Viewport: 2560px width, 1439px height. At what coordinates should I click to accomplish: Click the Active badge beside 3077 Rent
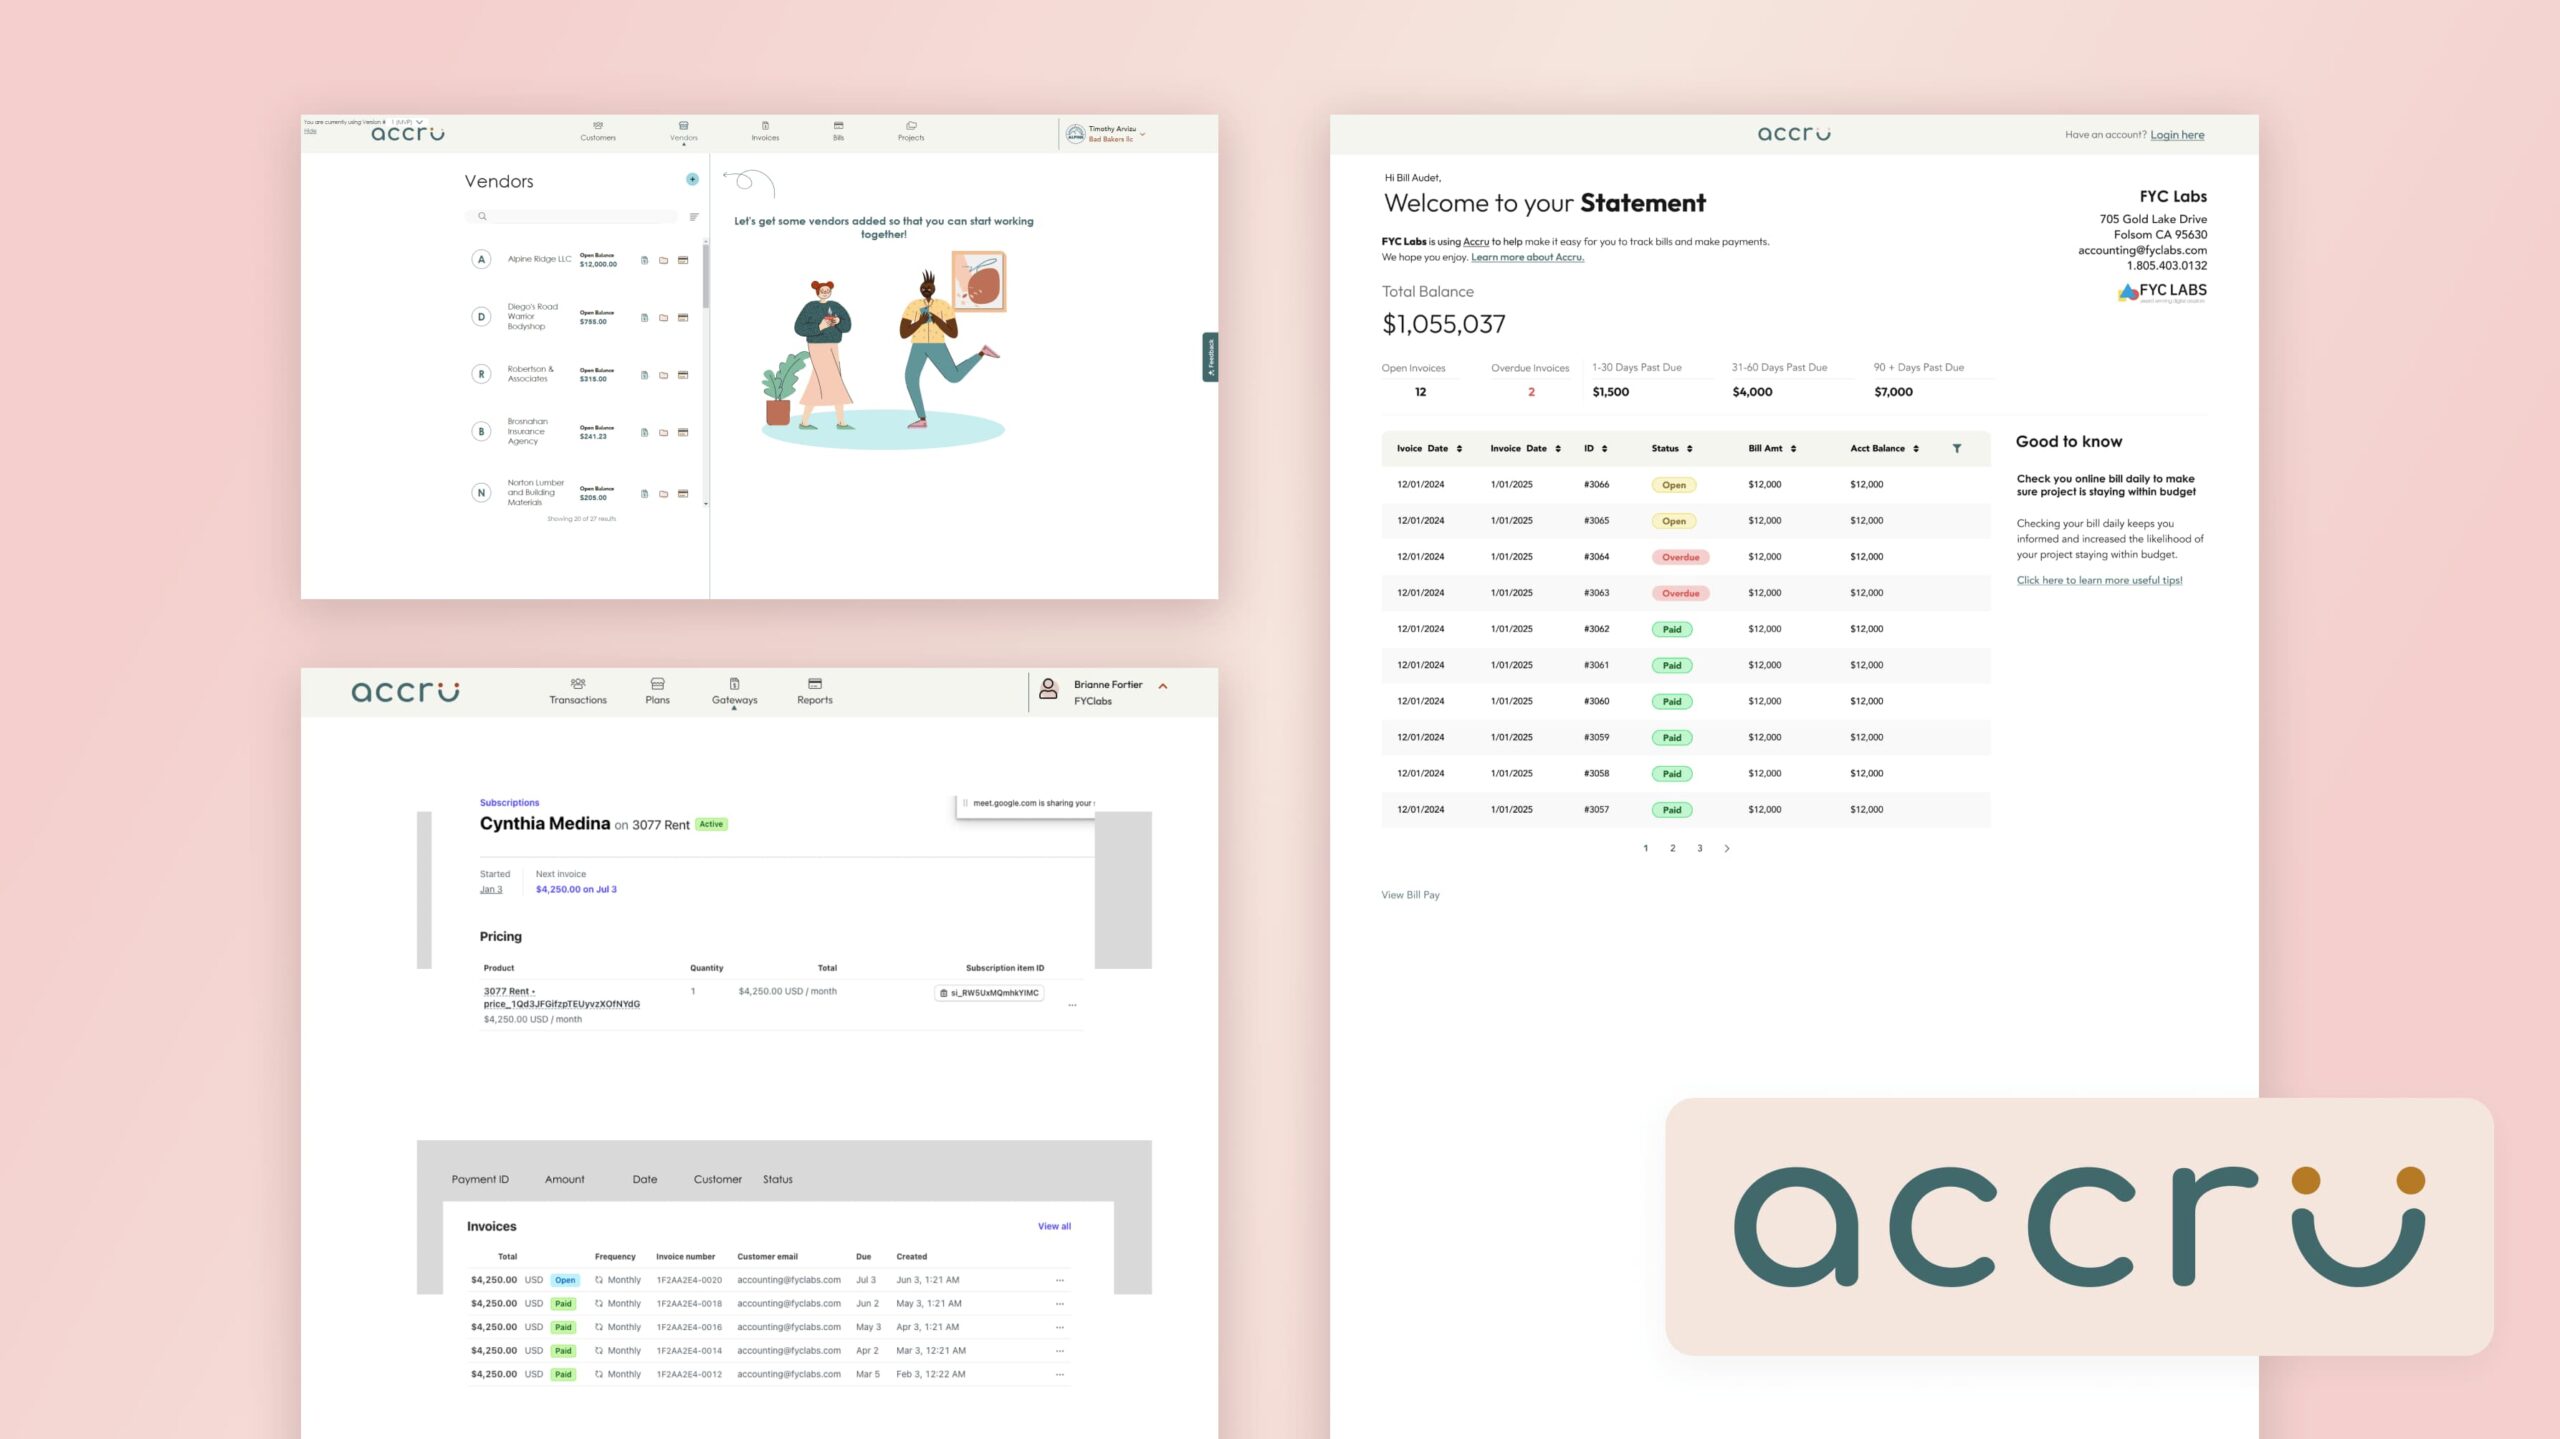pyautogui.click(x=711, y=824)
